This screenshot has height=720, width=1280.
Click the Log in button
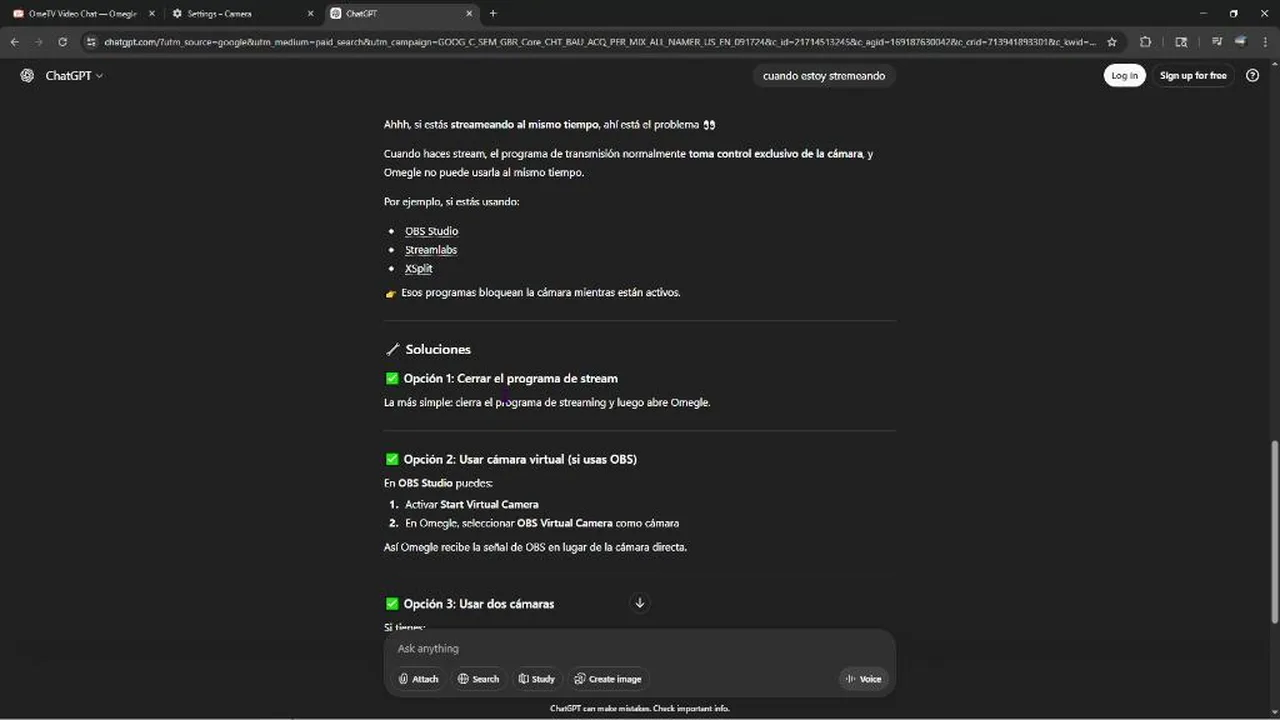coord(1124,76)
